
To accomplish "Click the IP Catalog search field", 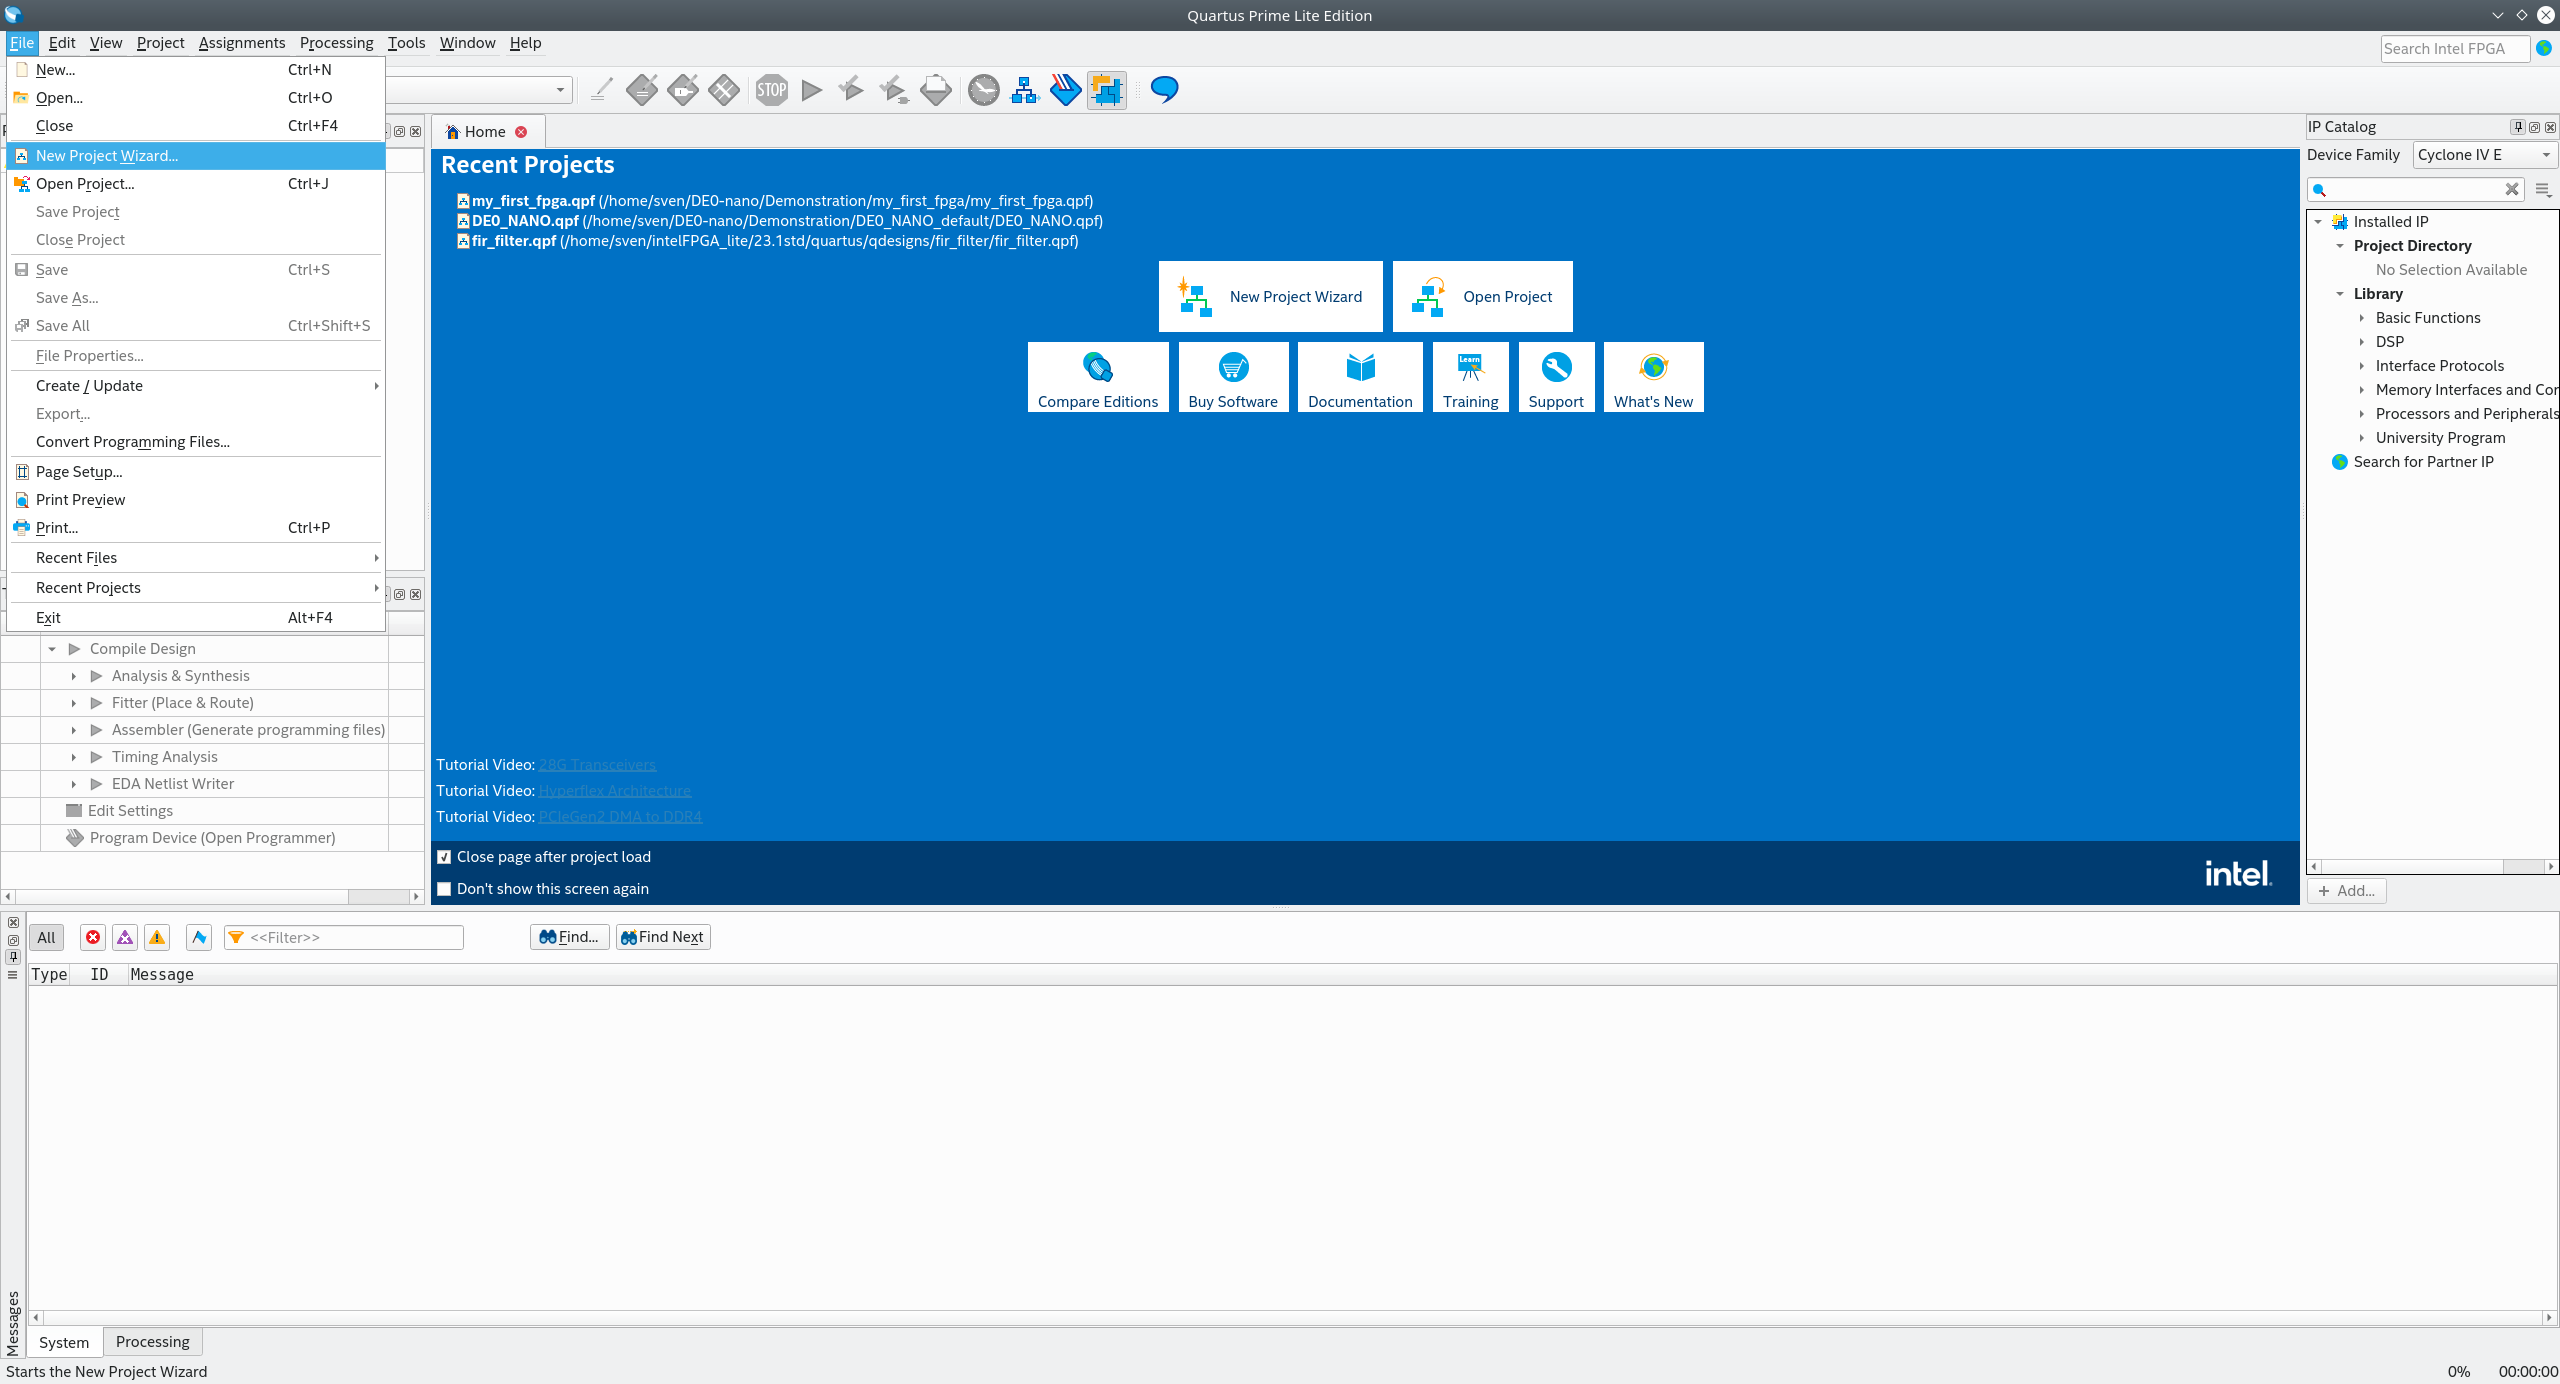I will pos(2415,189).
